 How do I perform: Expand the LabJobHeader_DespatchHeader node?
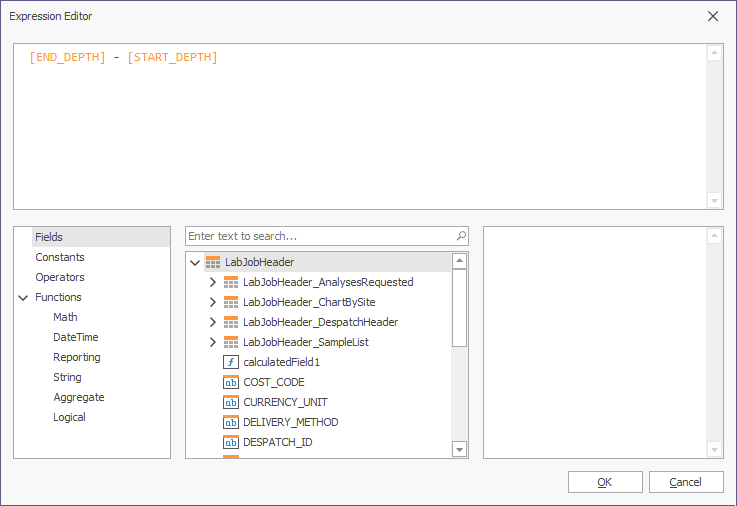point(212,322)
